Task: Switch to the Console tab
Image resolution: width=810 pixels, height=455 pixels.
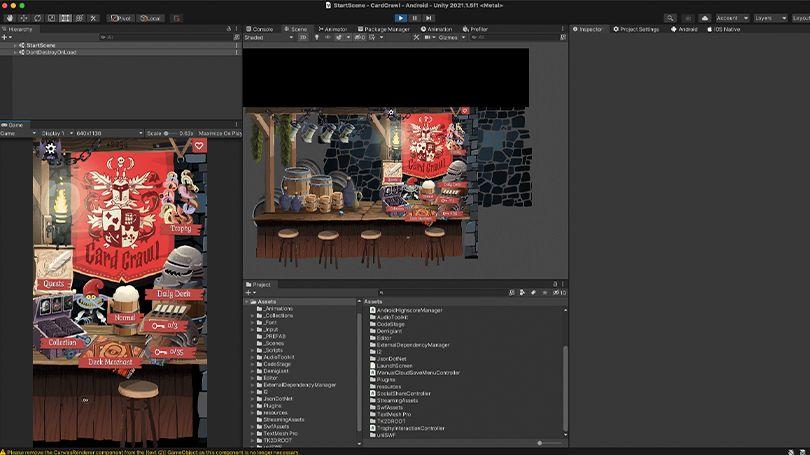Action: (x=259, y=29)
